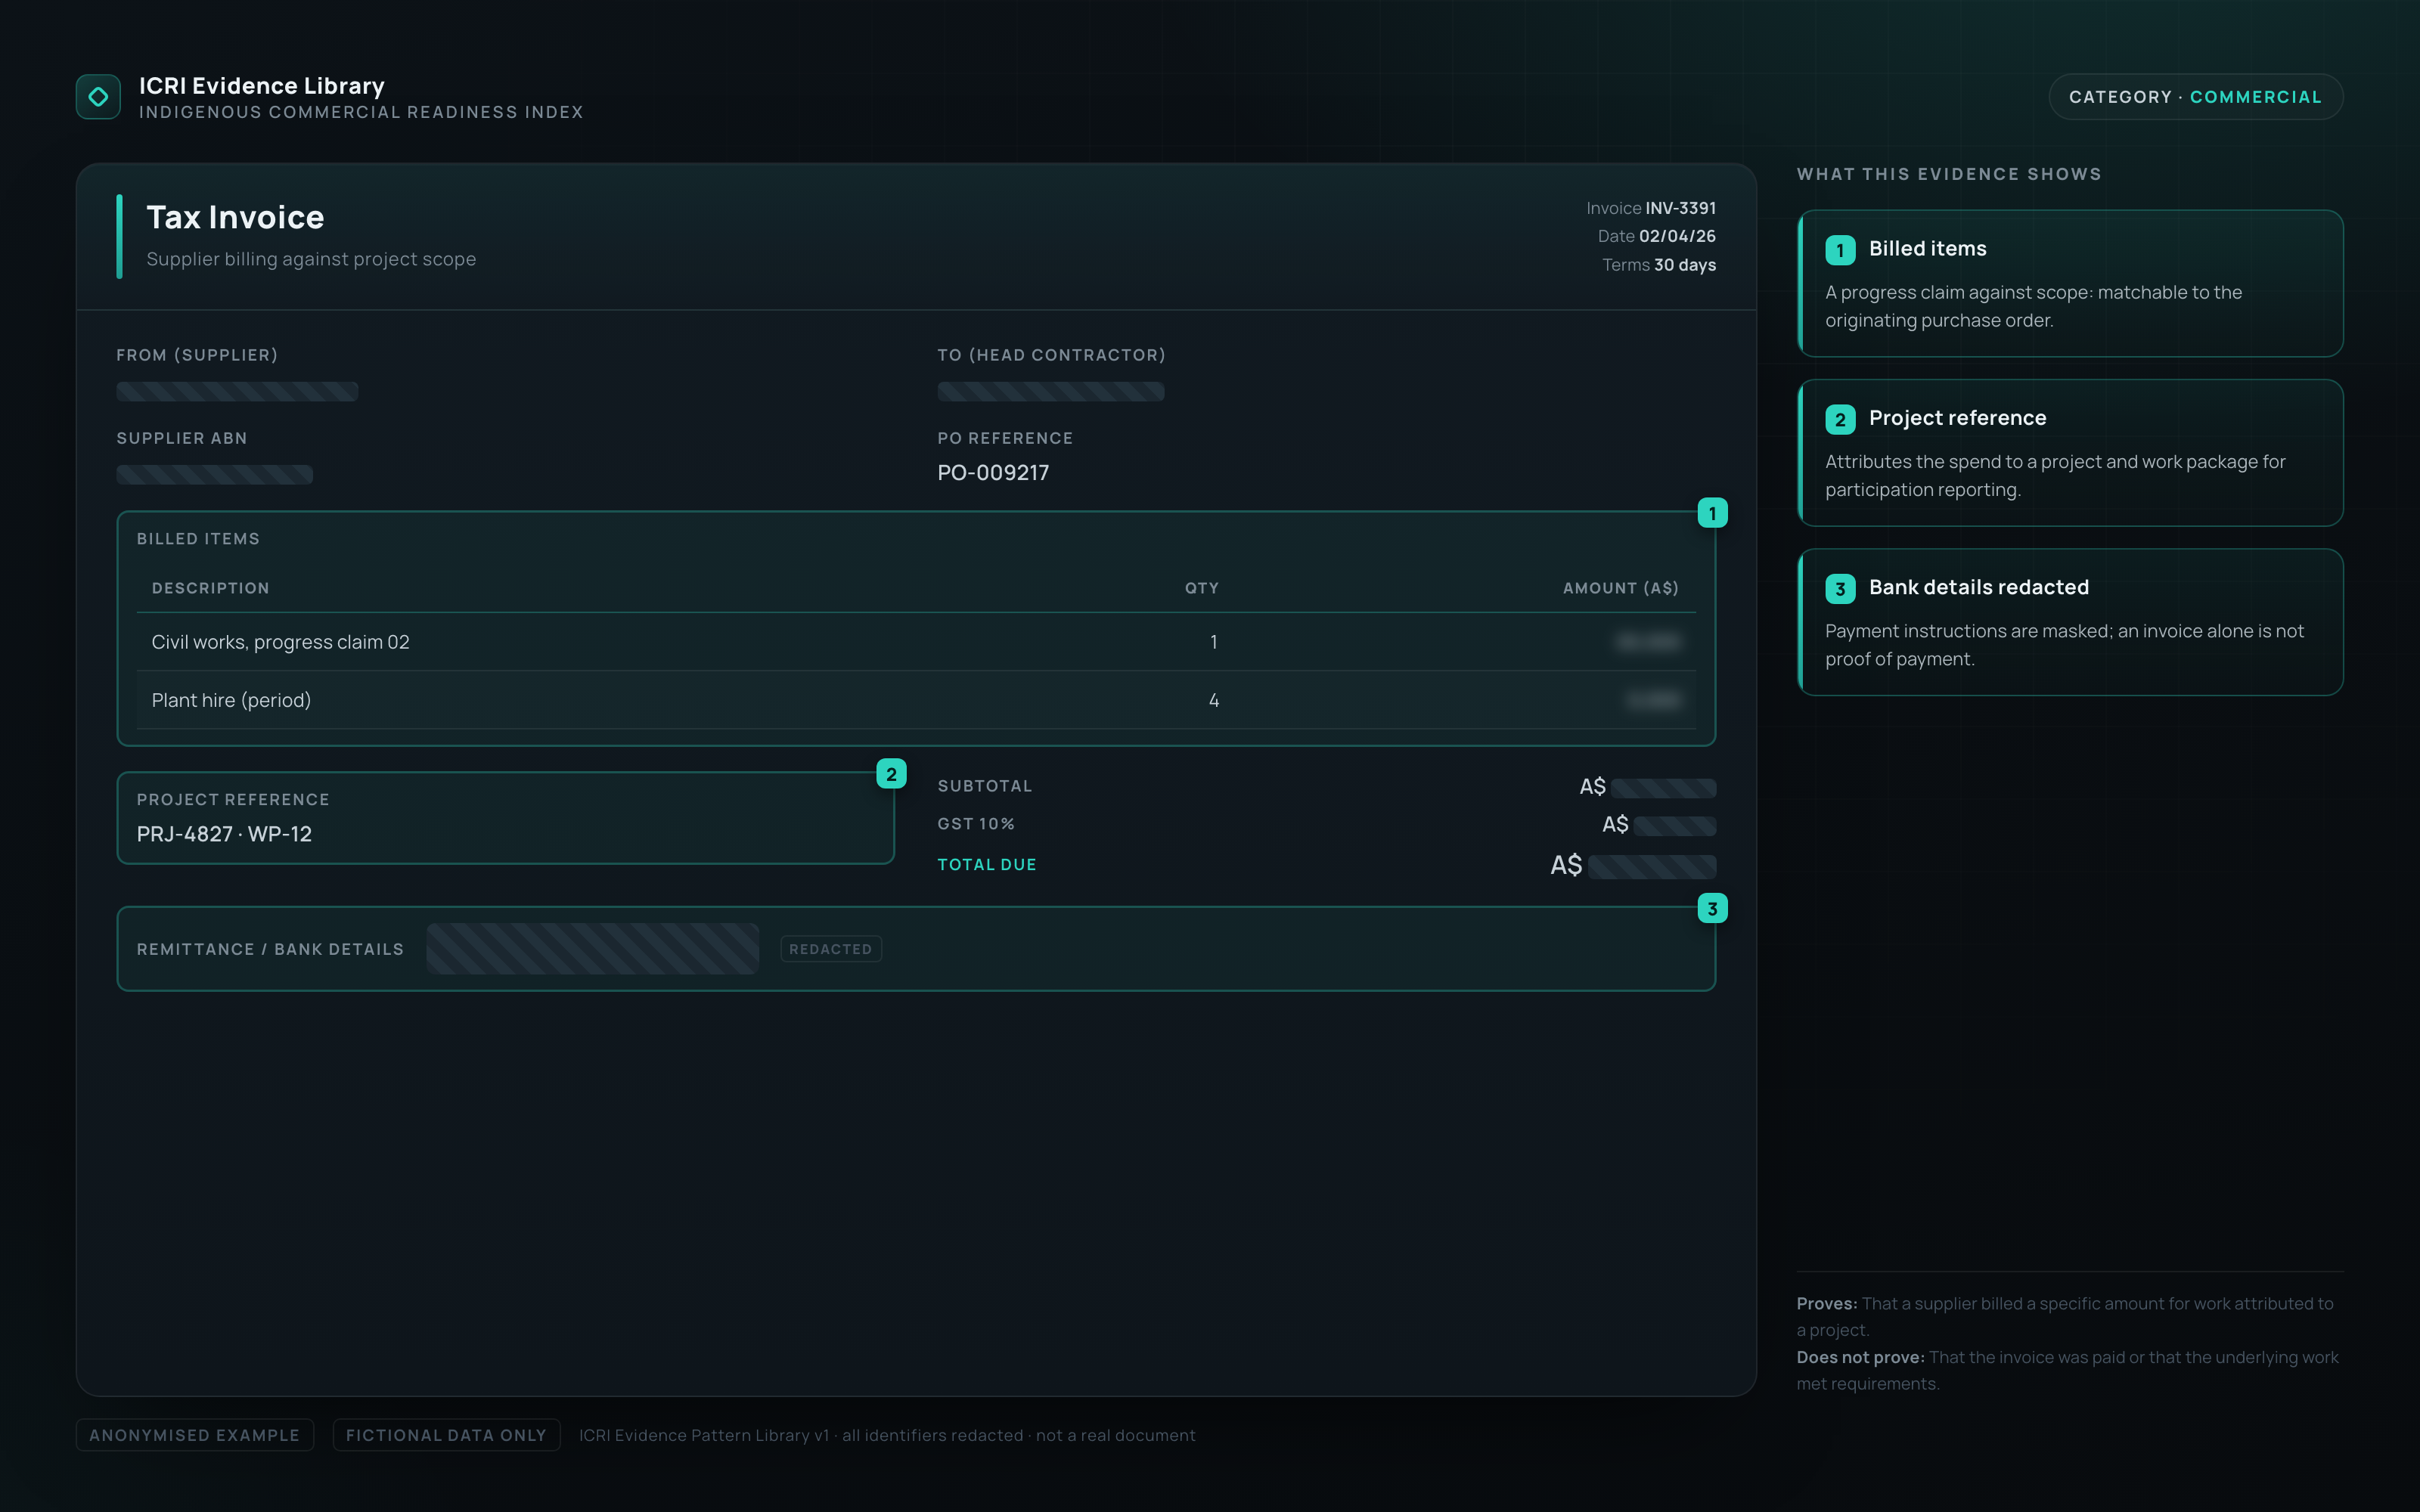The width and height of the screenshot is (2420, 1512).
Task: Select the PRJ-4827 · WP-12 project reference
Action: coord(224,834)
